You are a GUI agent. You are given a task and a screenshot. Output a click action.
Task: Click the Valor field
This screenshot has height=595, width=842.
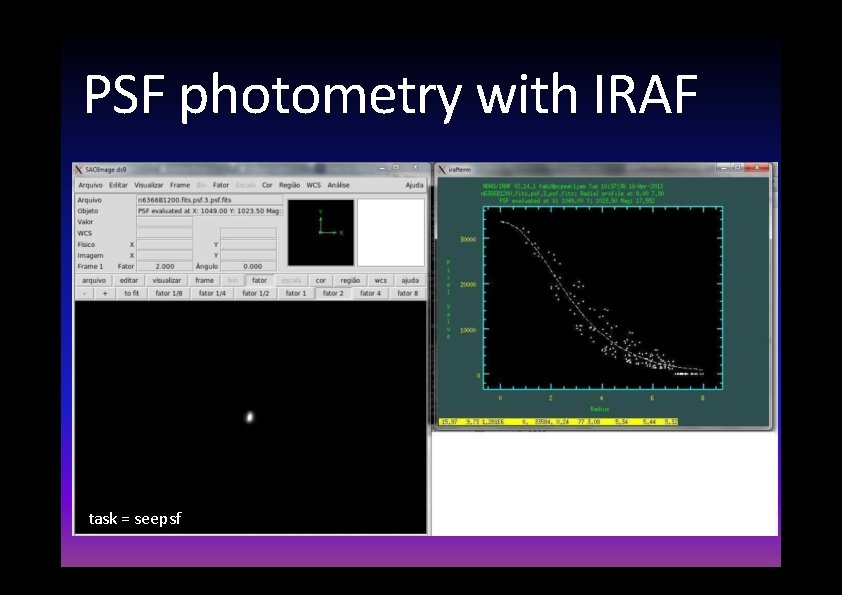click(x=164, y=222)
